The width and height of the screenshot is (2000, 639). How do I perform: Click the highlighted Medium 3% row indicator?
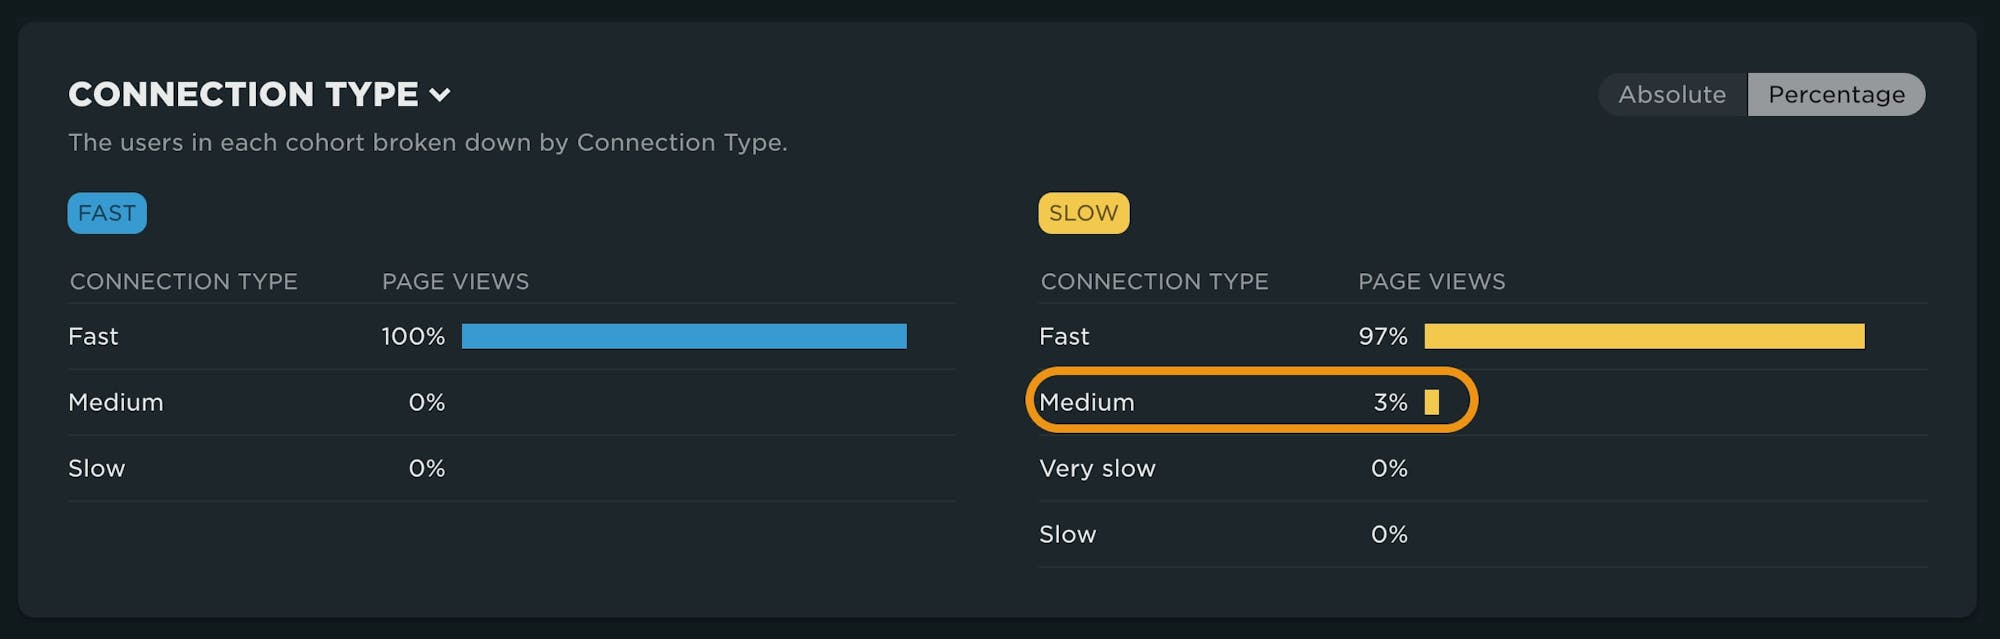[x=1252, y=402]
